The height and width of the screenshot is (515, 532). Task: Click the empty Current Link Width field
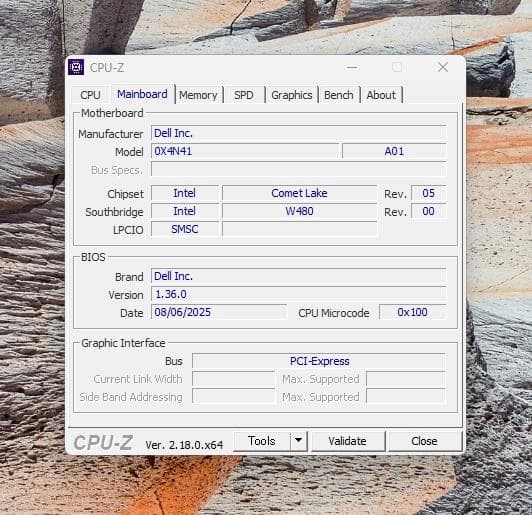tap(233, 379)
